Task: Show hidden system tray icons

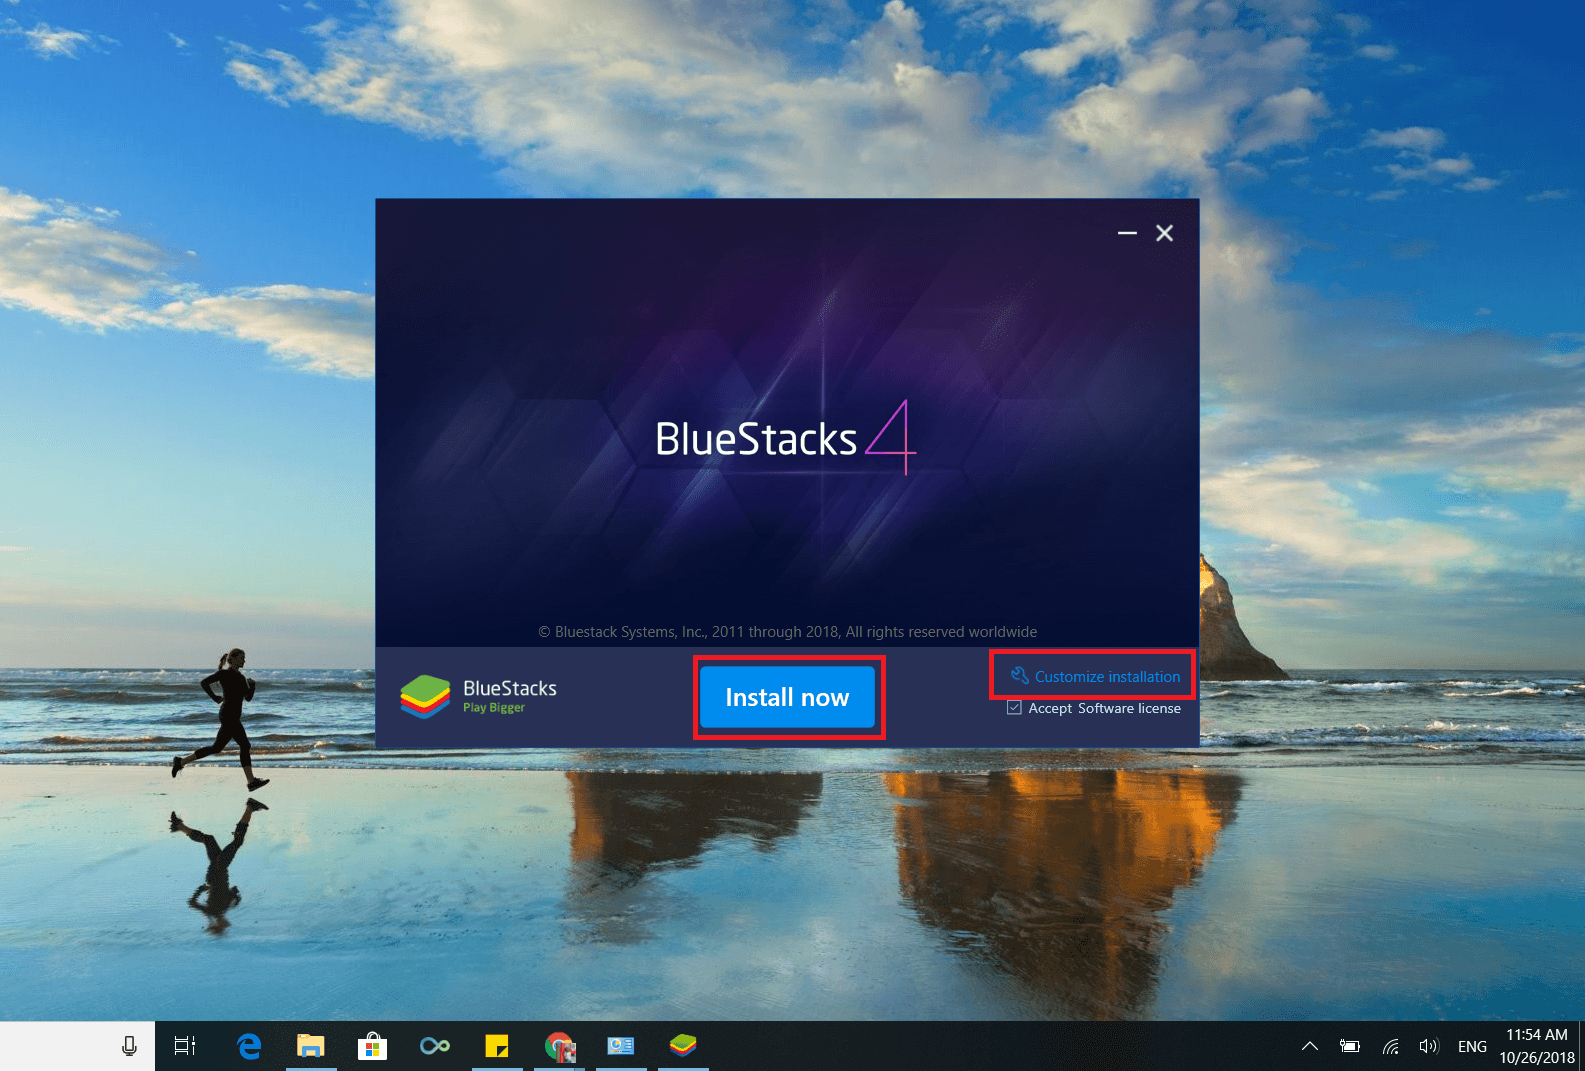Action: [1309, 1046]
